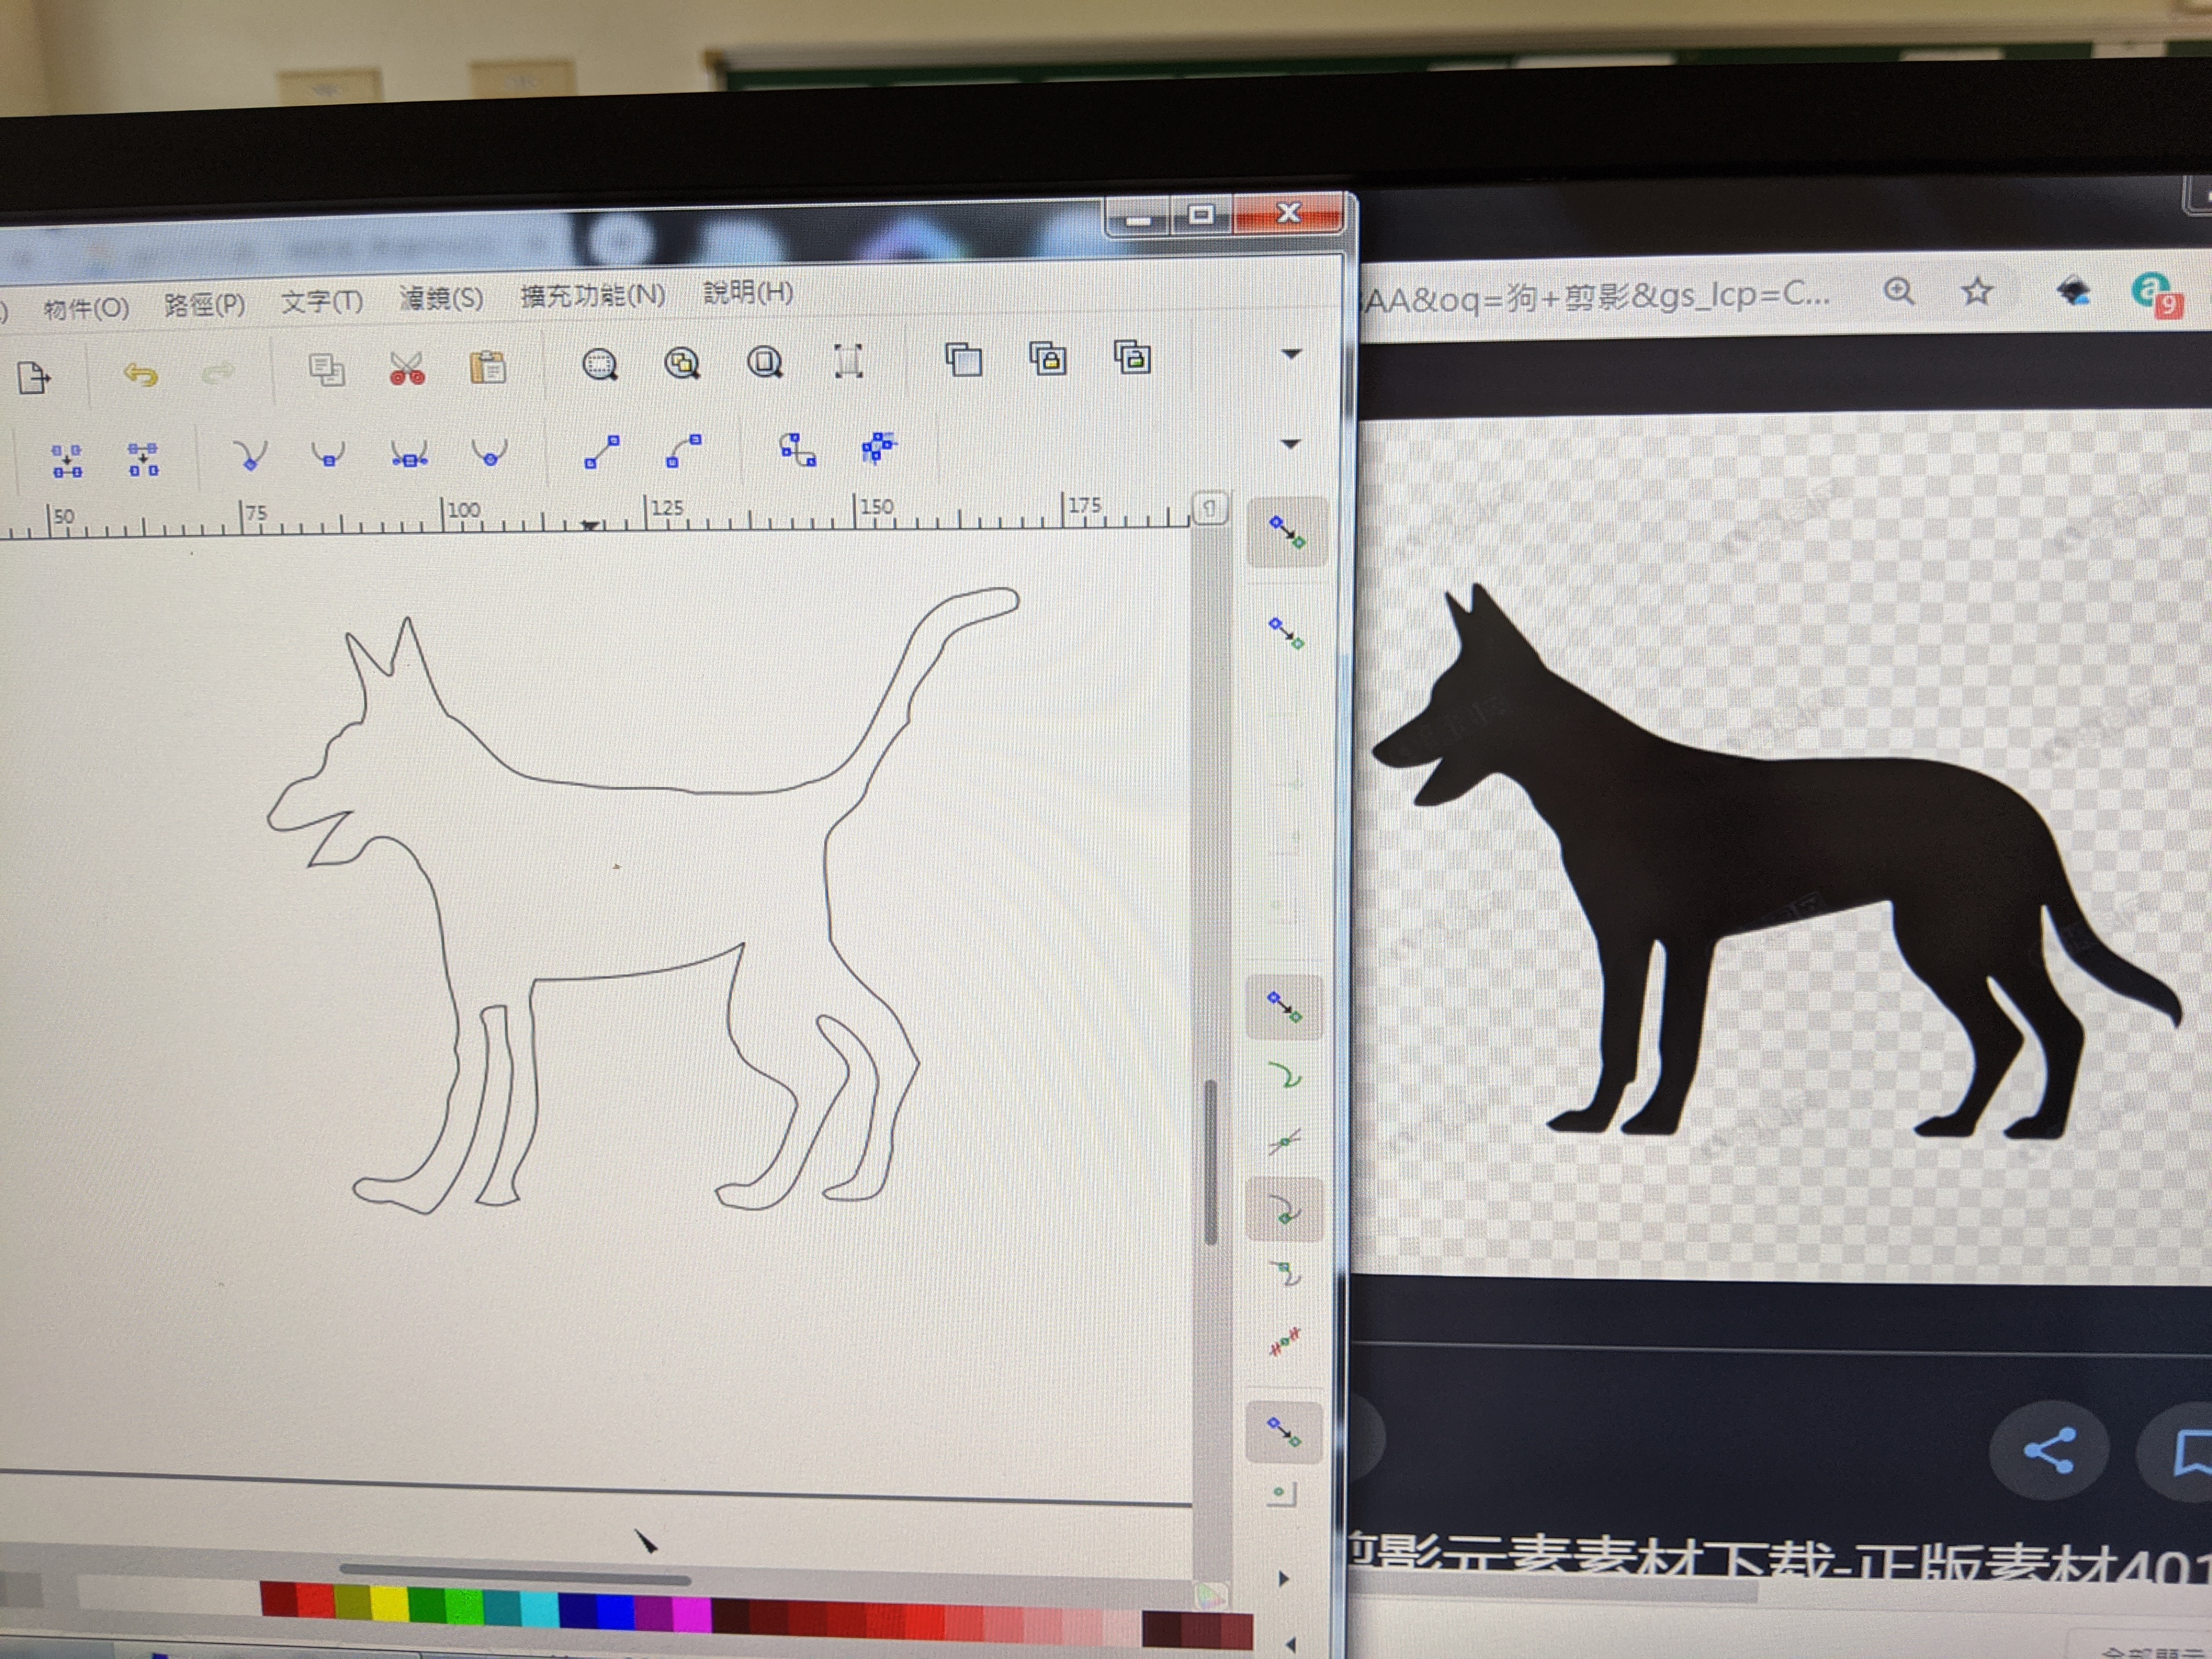Pick the yellow palette swatch
Viewport: 2212px width, 1659px height.
point(390,1603)
